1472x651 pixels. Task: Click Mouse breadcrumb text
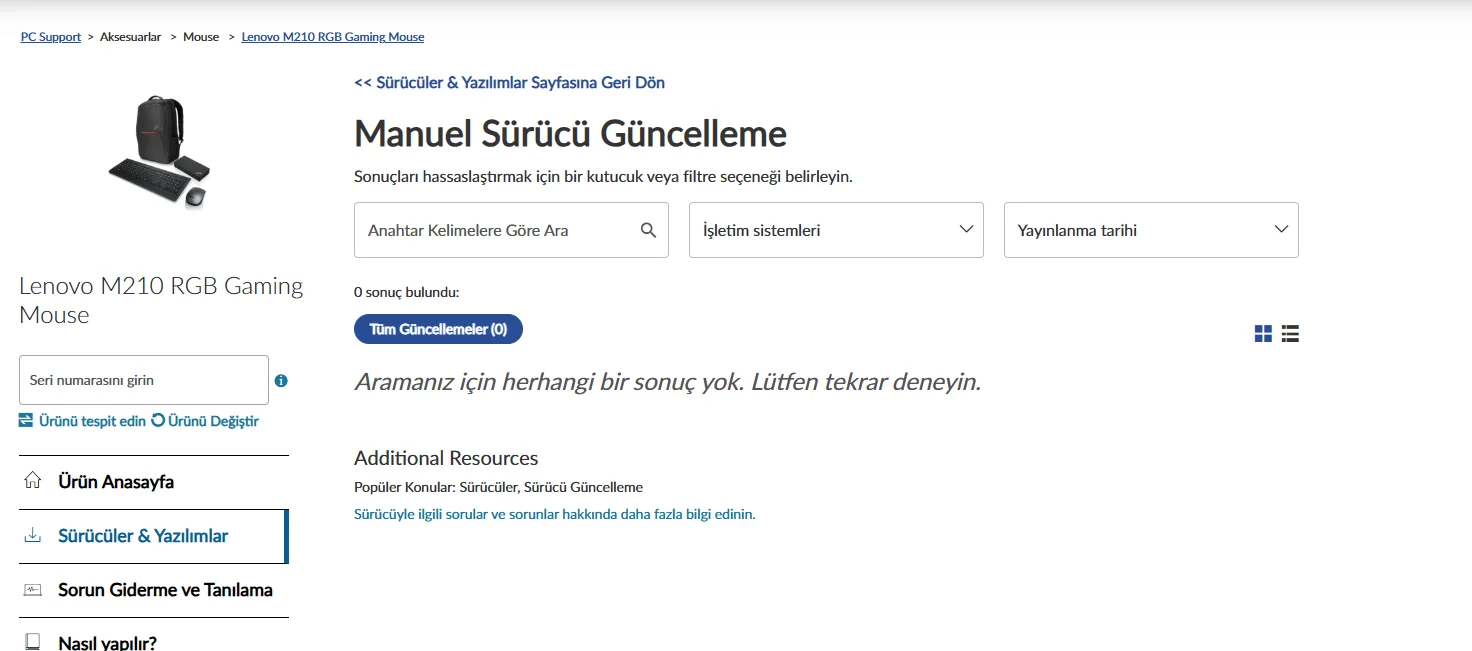click(x=201, y=37)
